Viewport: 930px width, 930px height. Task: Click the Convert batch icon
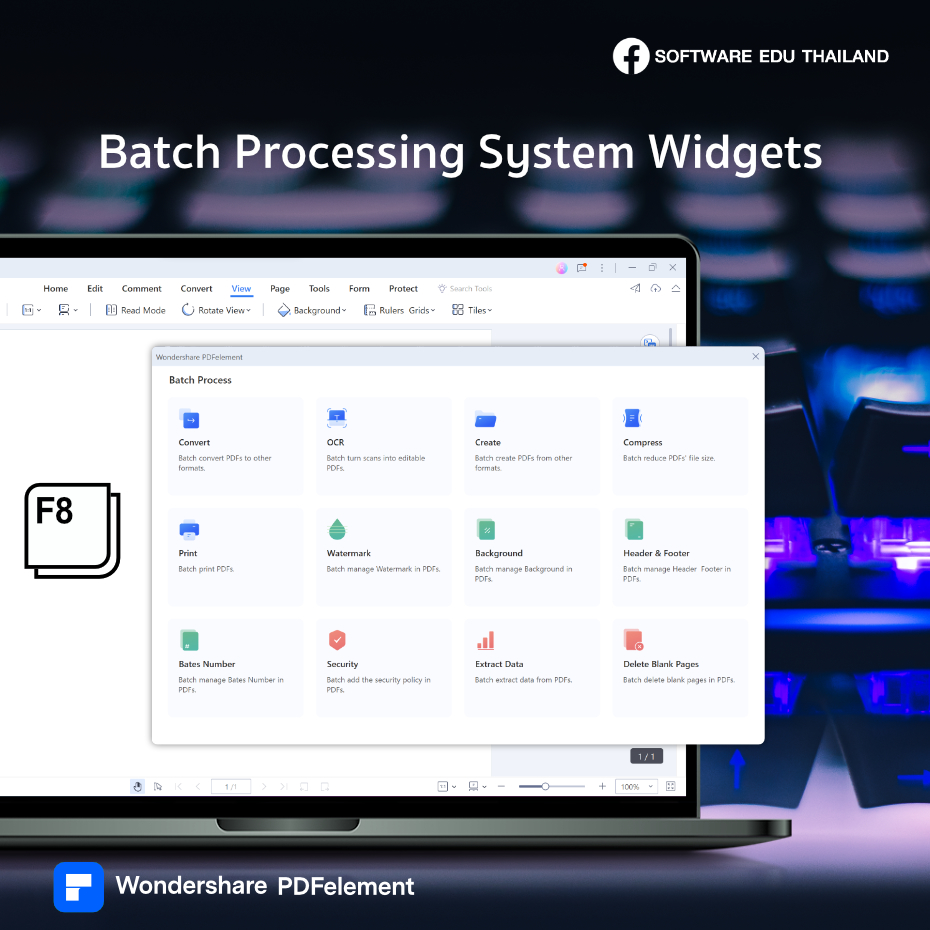(189, 419)
